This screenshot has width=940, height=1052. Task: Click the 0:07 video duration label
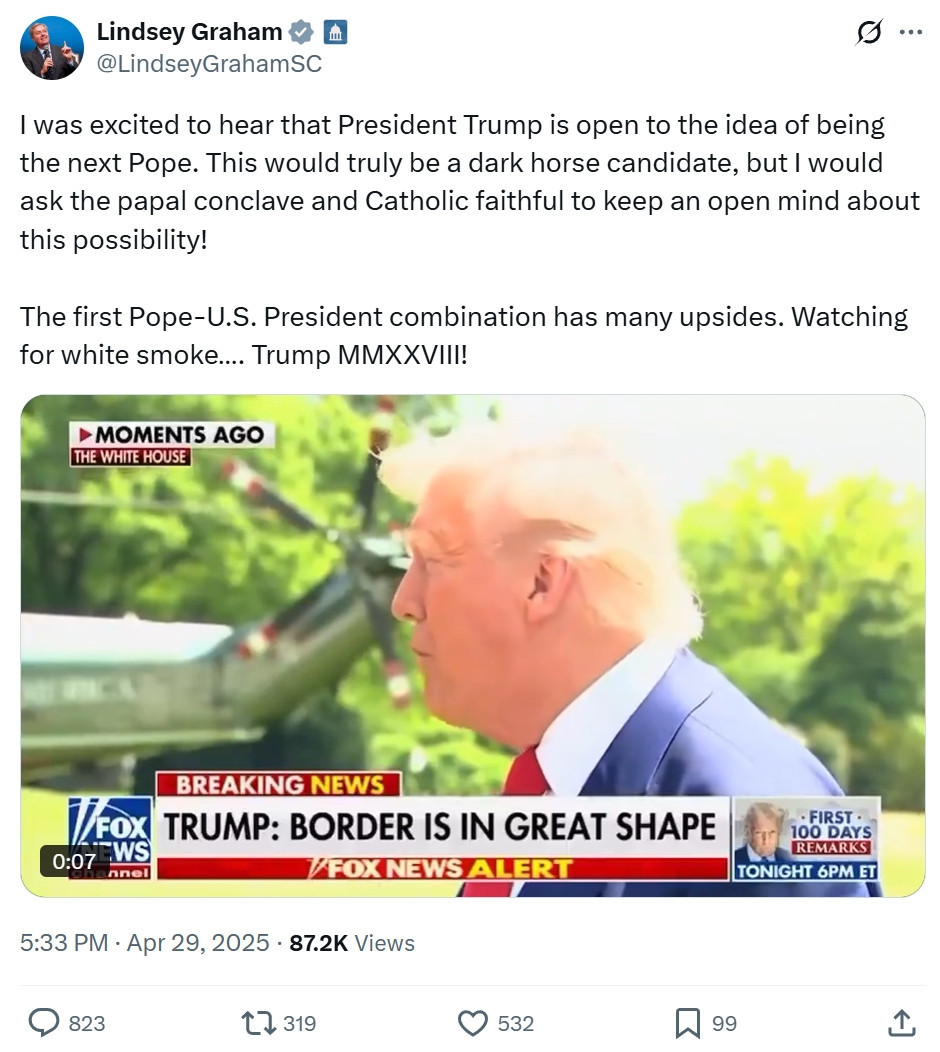point(74,861)
